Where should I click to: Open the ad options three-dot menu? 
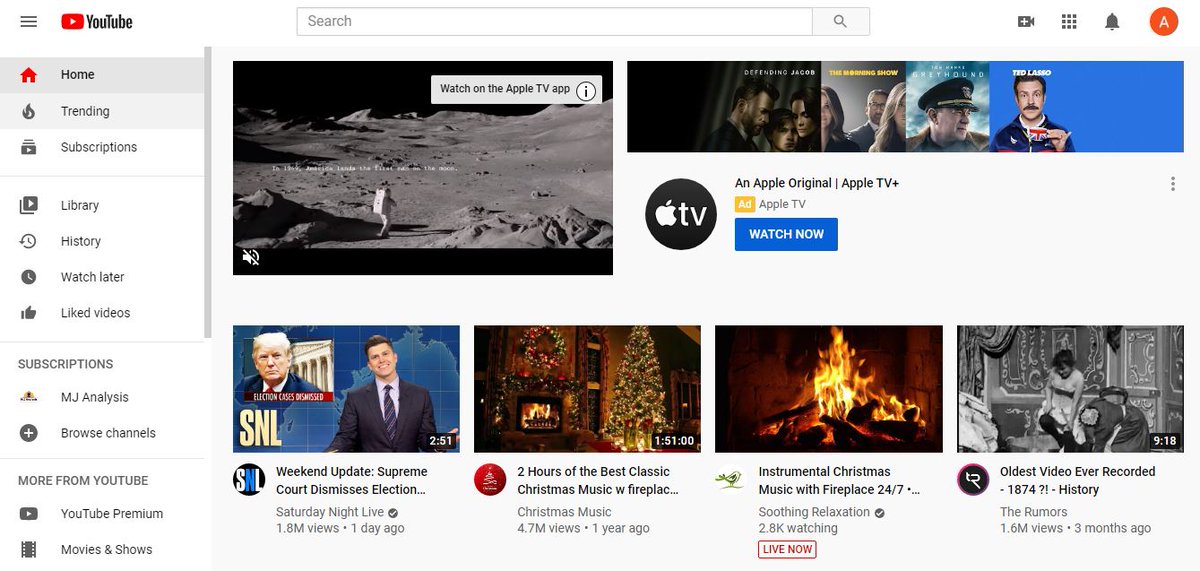tap(1172, 183)
